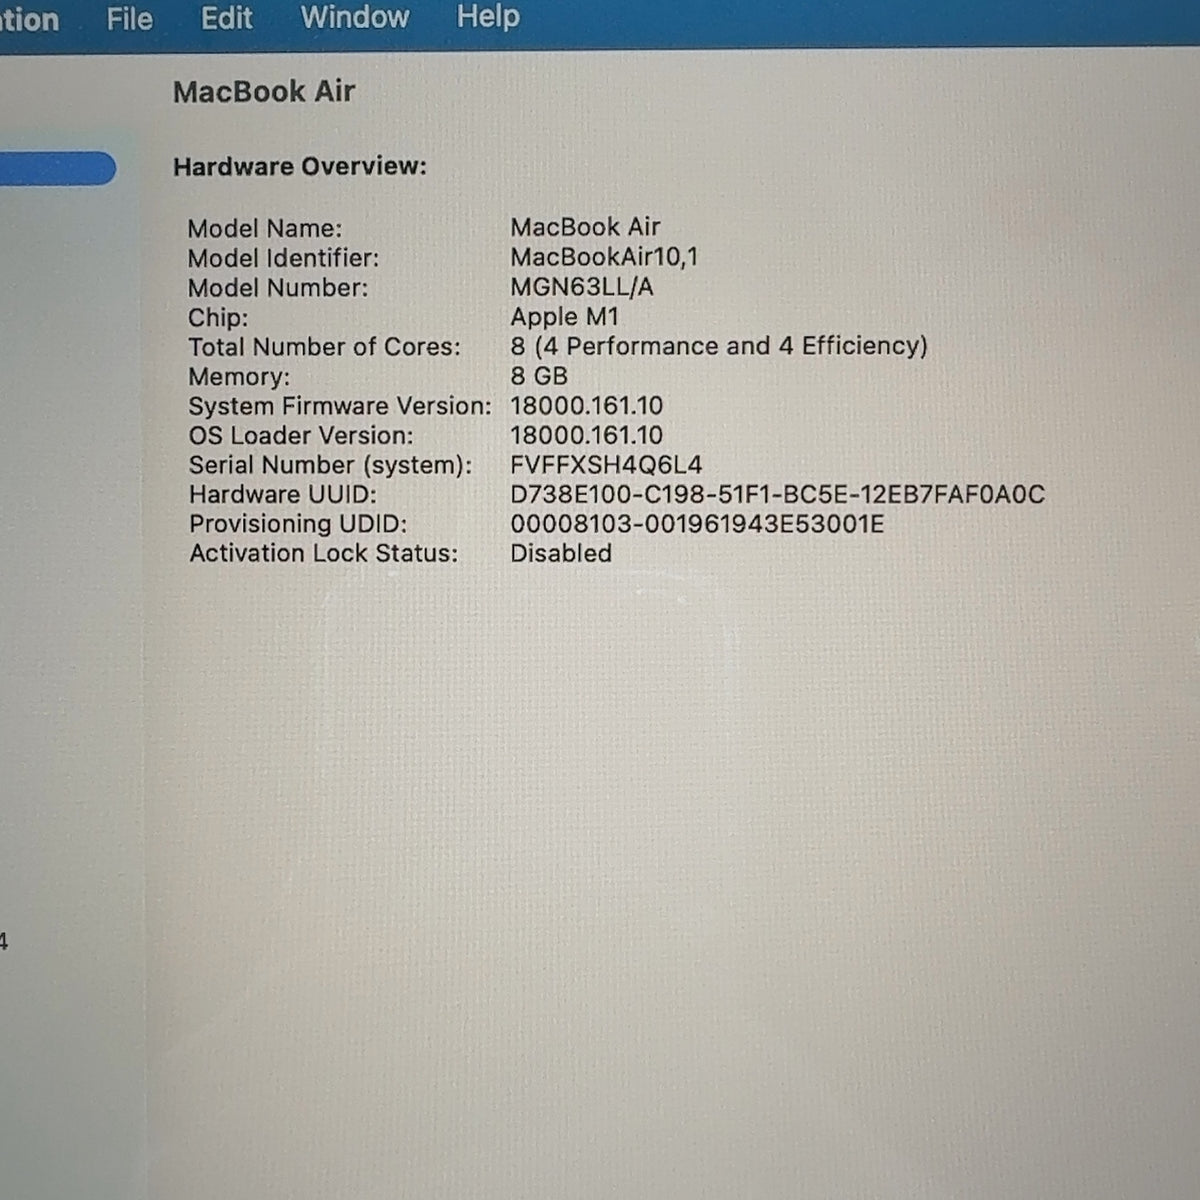The image size is (1200, 1200).
Task: Select the Hardware UUID value starting D738E100
Action: (778, 494)
